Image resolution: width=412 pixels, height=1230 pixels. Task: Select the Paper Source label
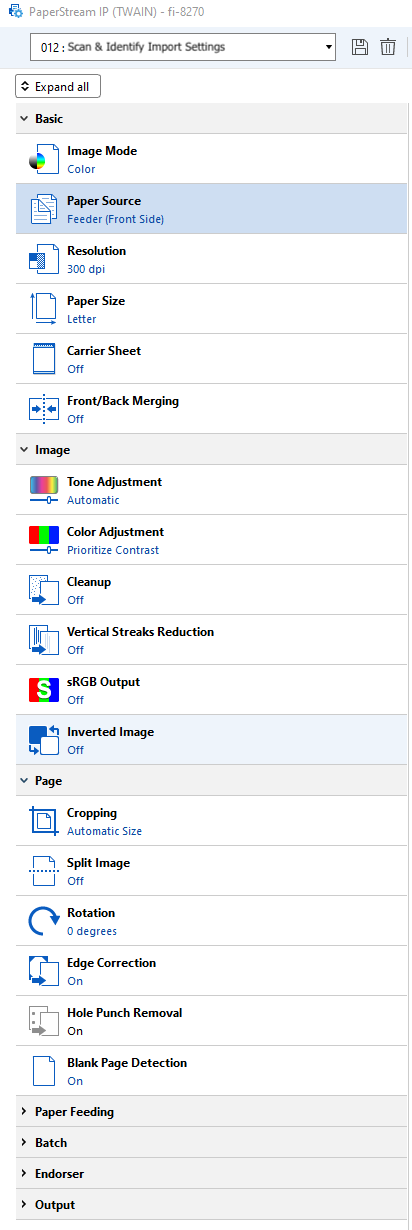click(104, 201)
